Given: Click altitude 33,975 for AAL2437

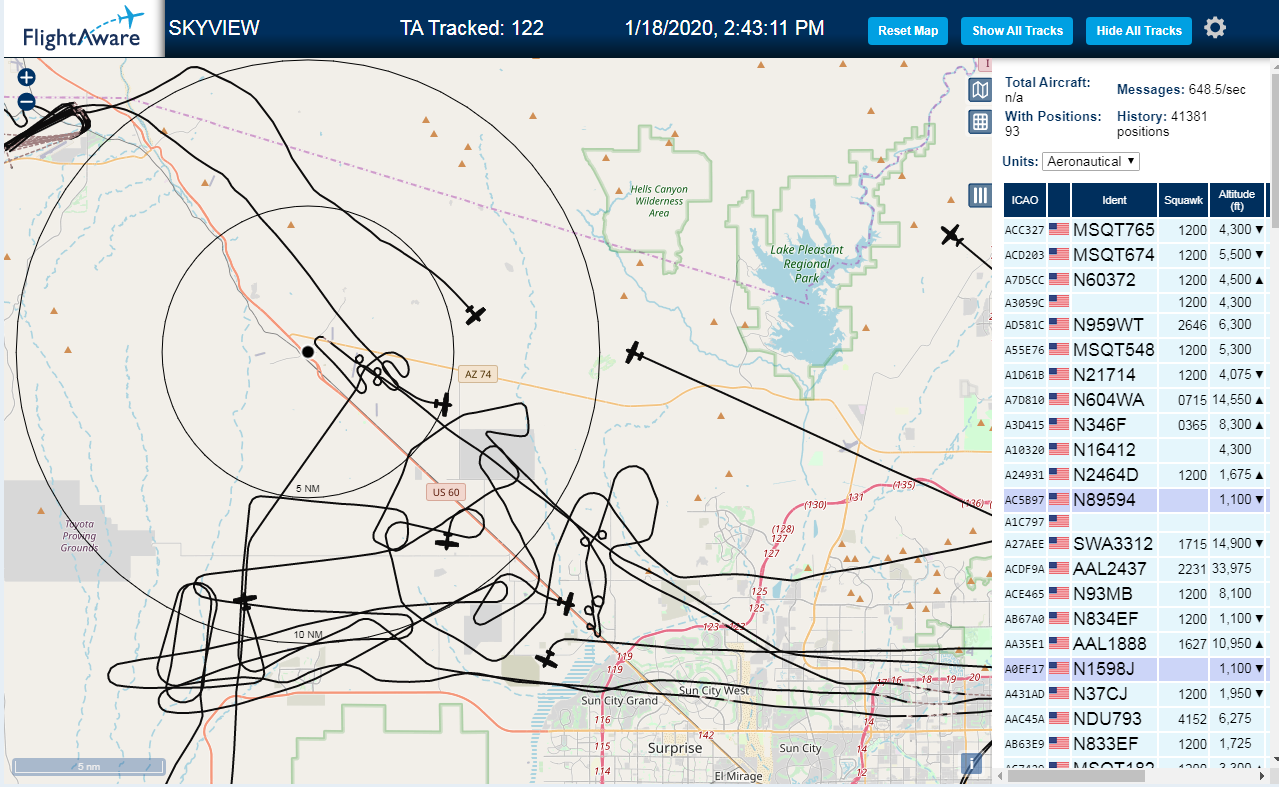Looking at the screenshot, I should (x=1231, y=569).
